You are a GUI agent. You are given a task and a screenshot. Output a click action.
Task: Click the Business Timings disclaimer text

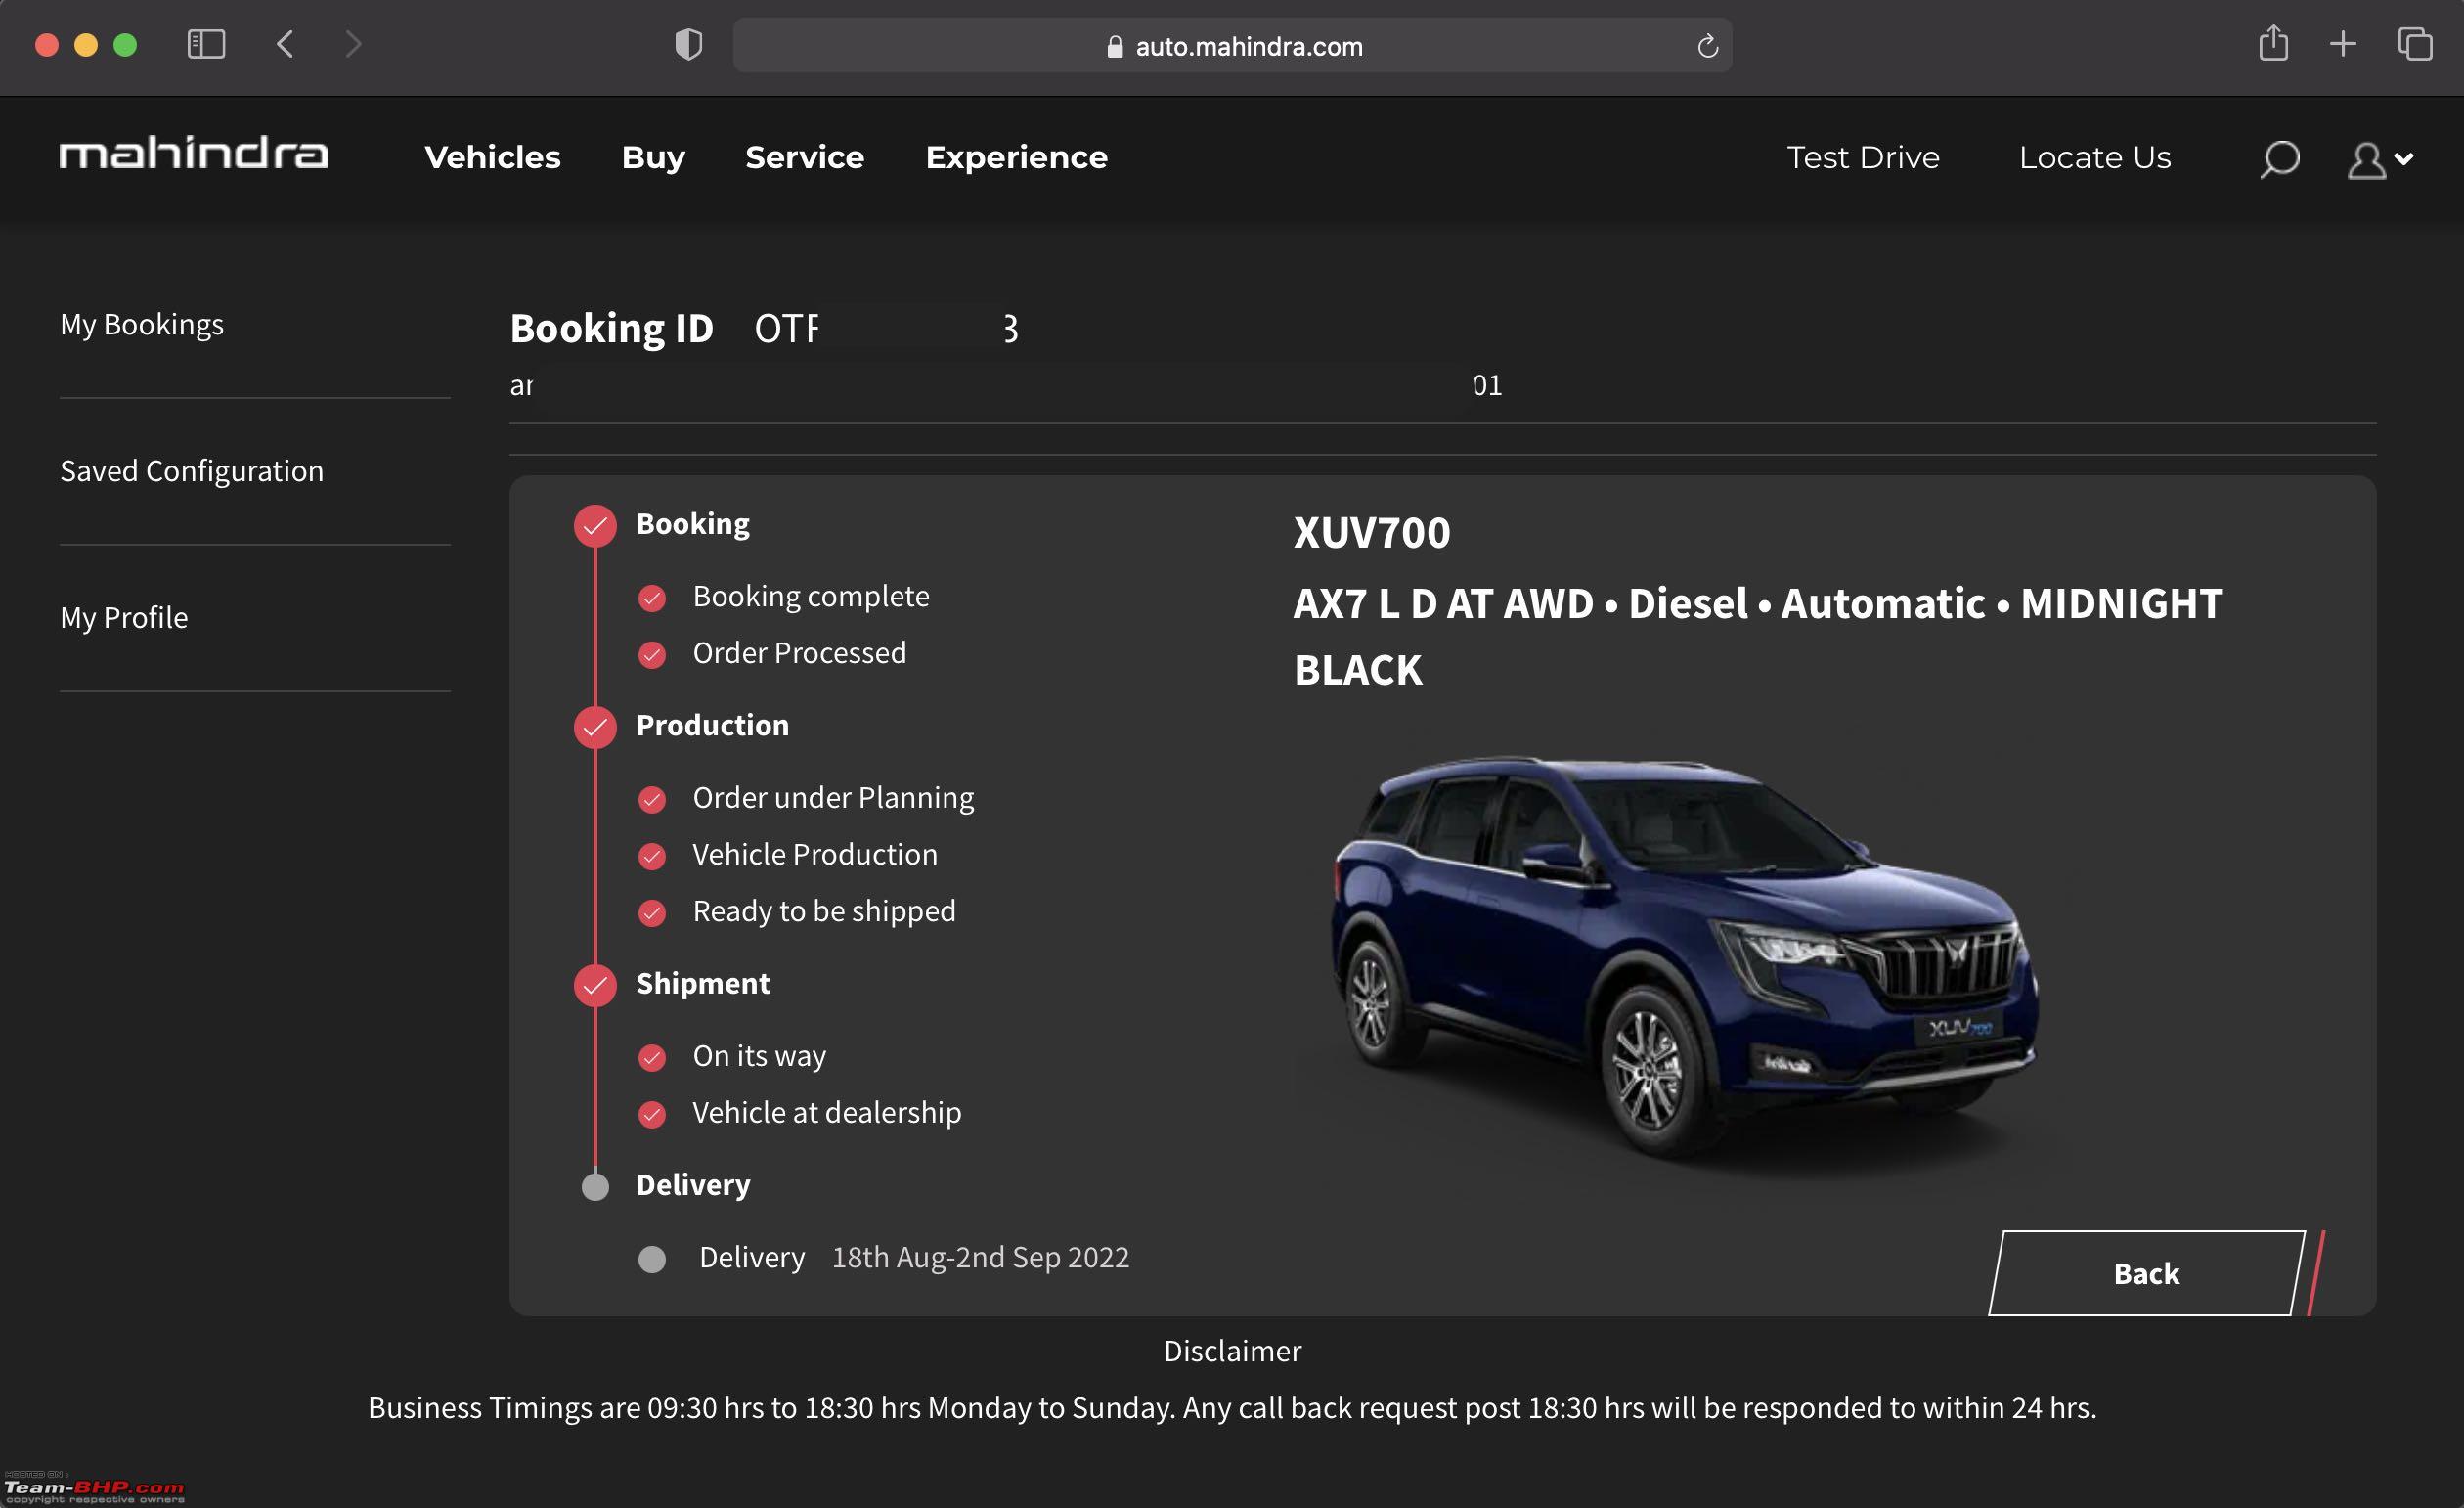[x=1232, y=1408]
